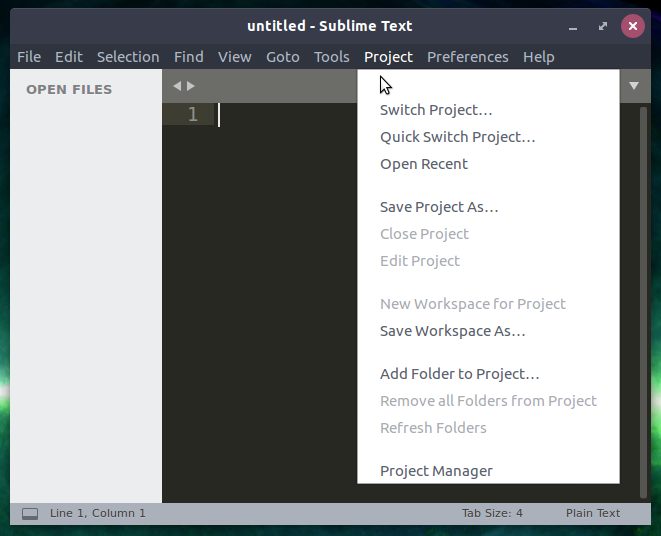
Task: Maximize the Sublime Text window
Action: 603,26
